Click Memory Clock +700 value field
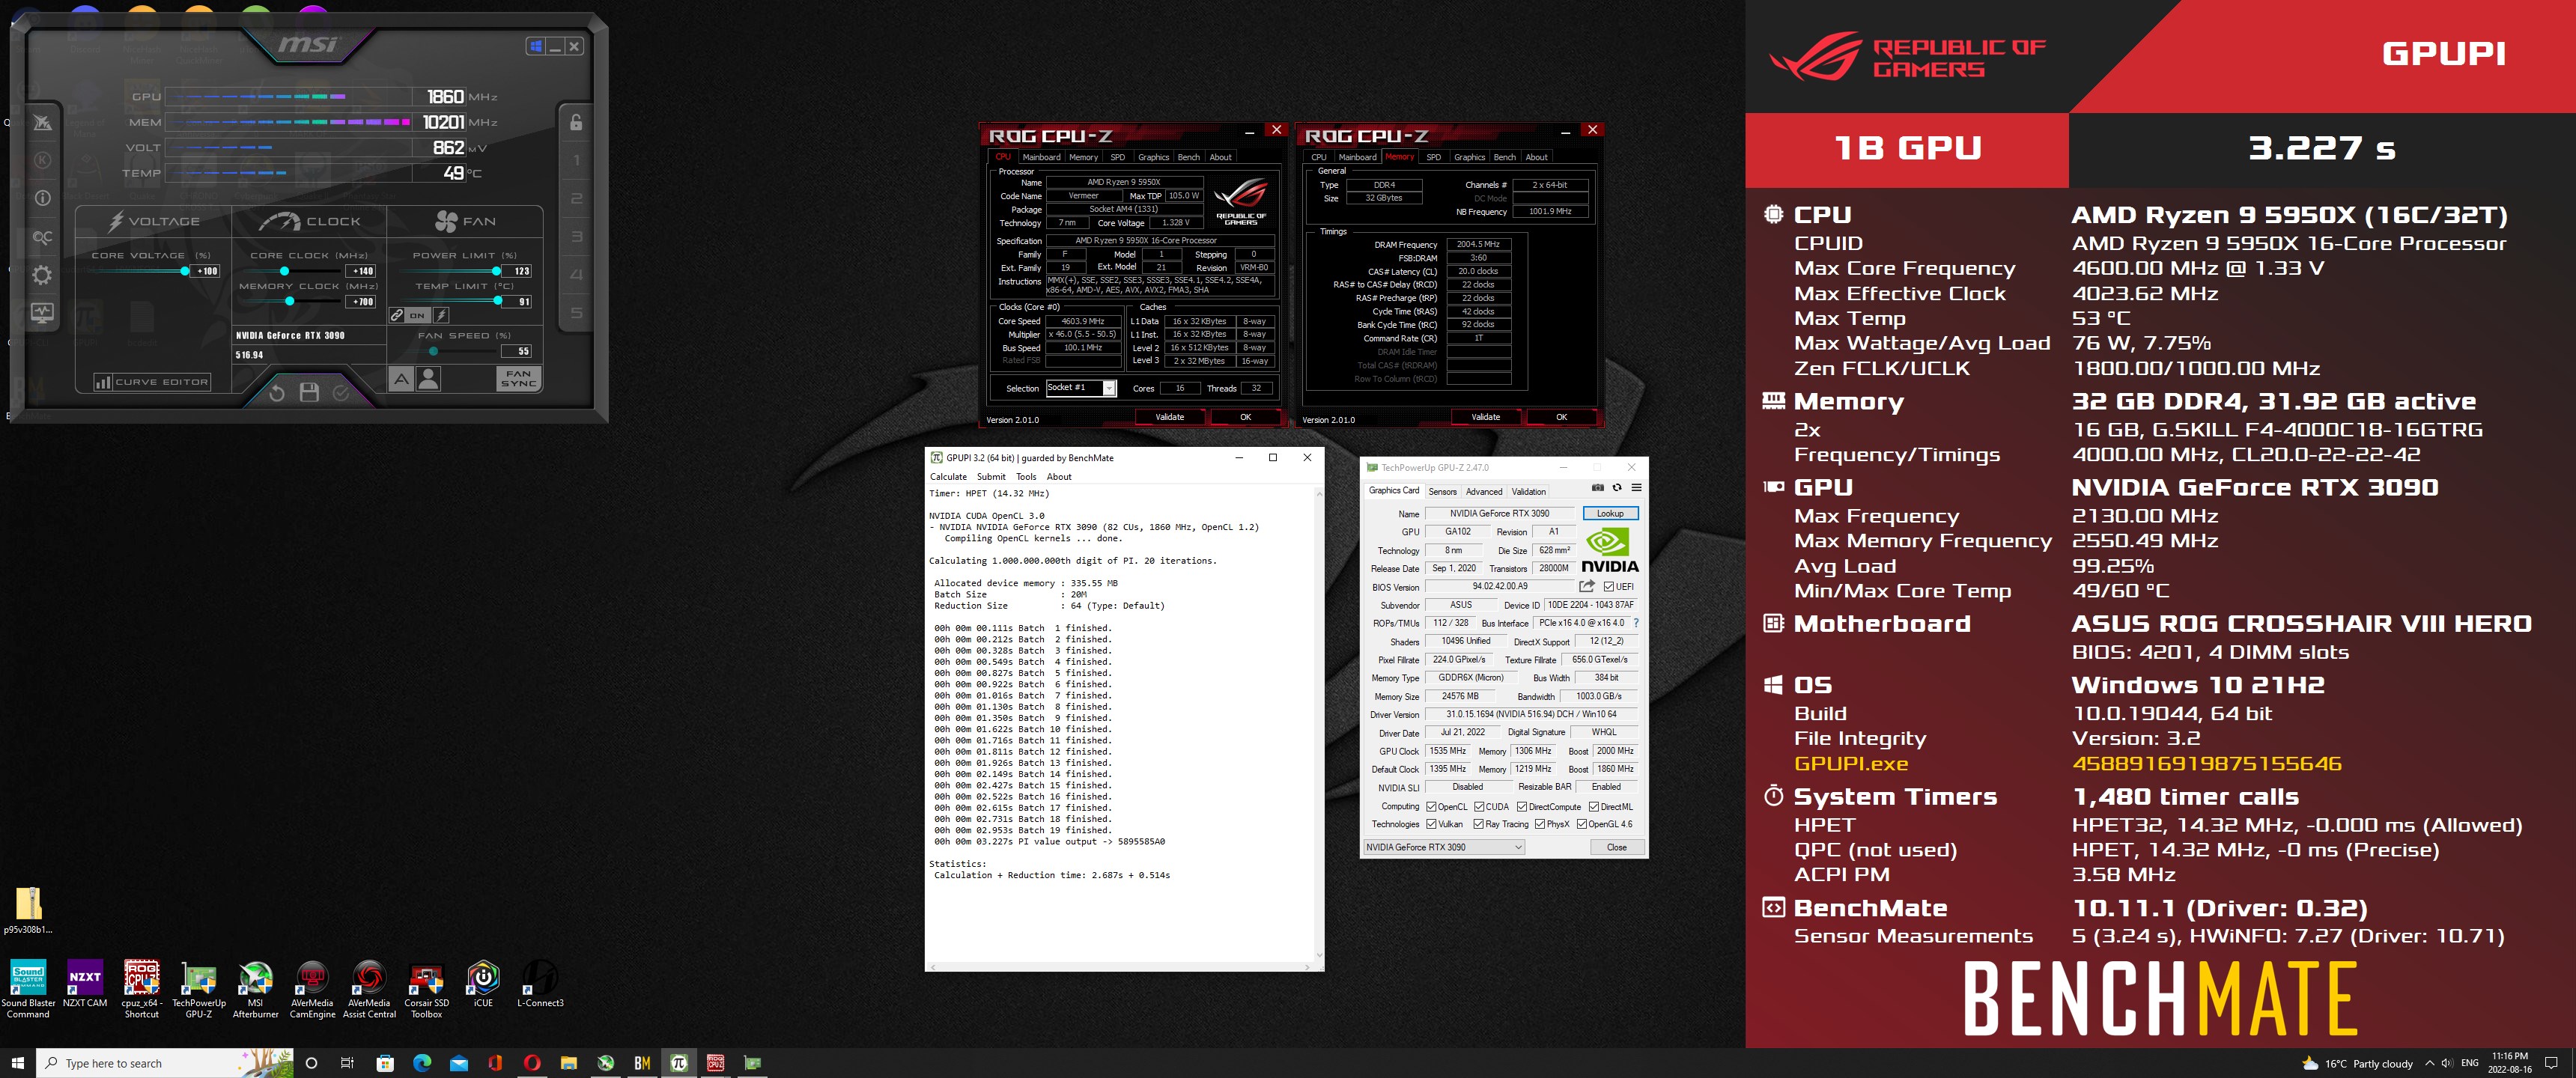 click(x=362, y=302)
